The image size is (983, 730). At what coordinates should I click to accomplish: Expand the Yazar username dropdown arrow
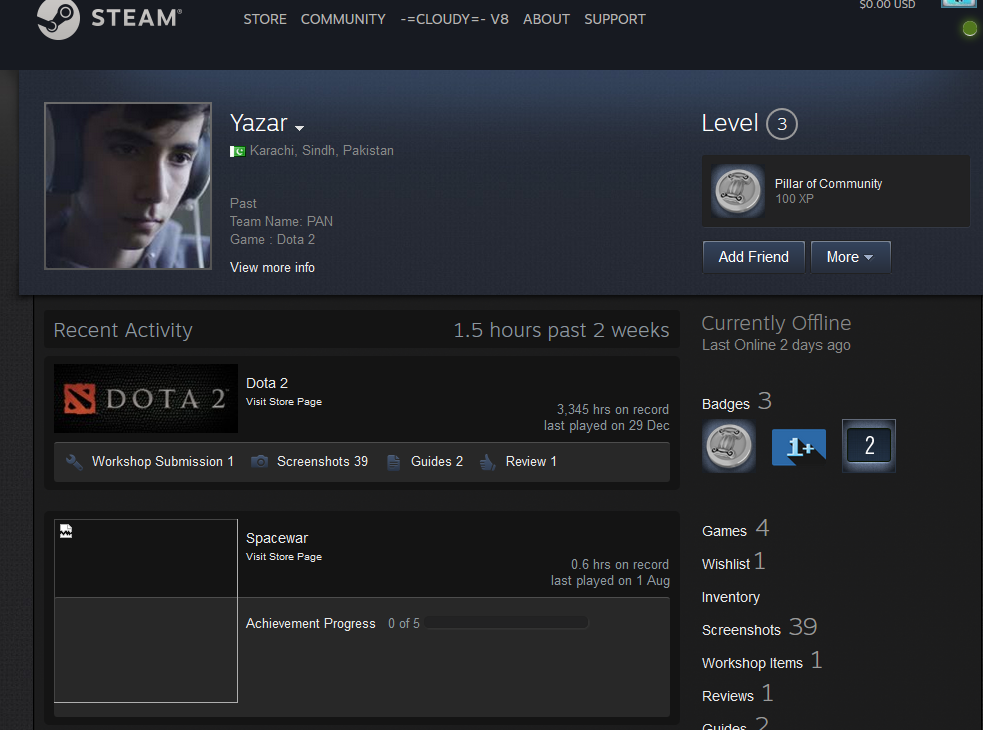tap(299, 128)
